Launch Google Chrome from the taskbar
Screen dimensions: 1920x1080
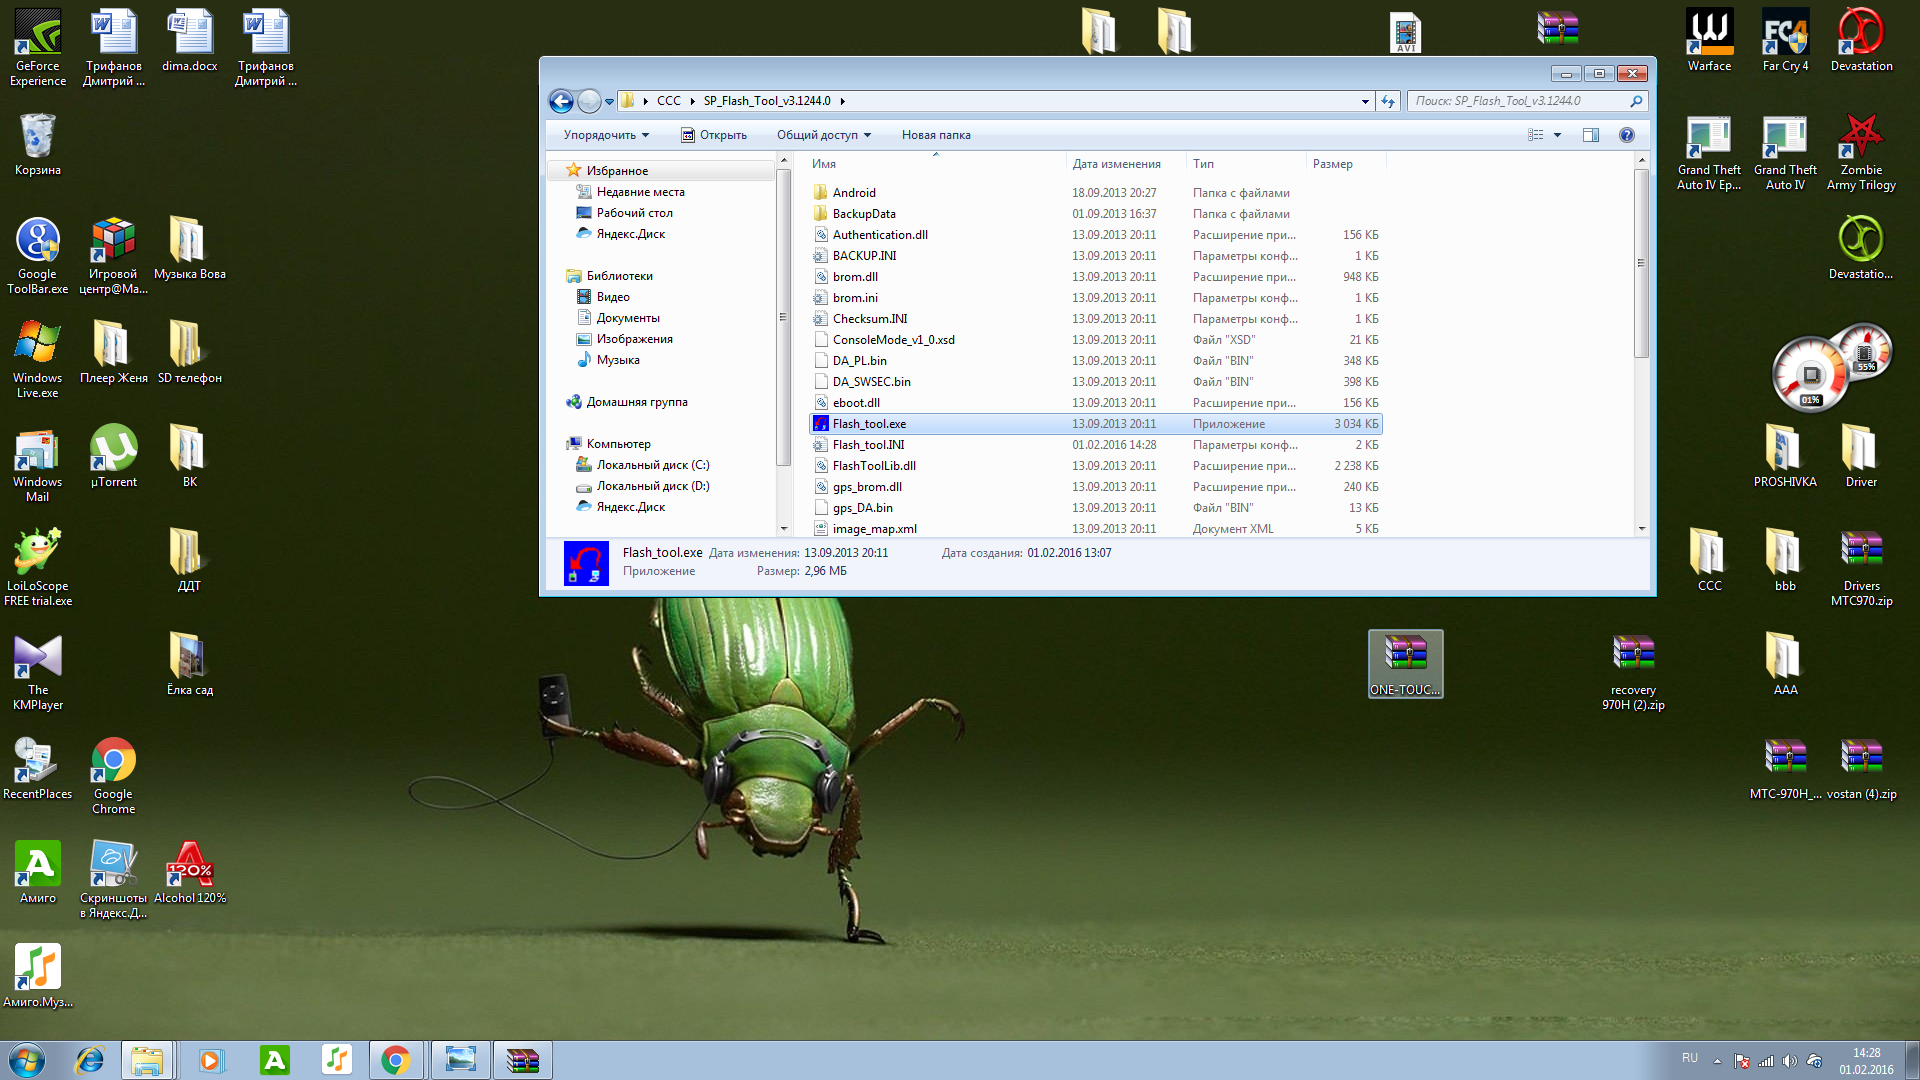click(395, 1060)
